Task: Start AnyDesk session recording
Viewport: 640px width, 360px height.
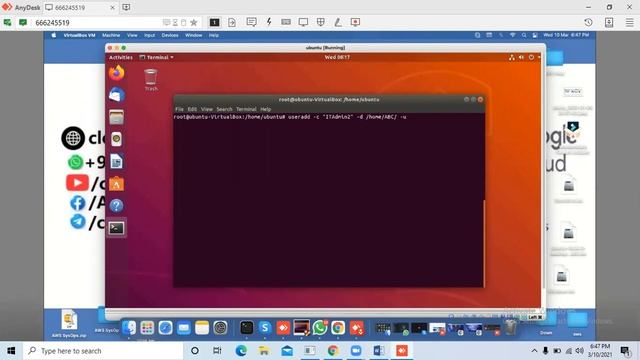Action: [x=355, y=22]
